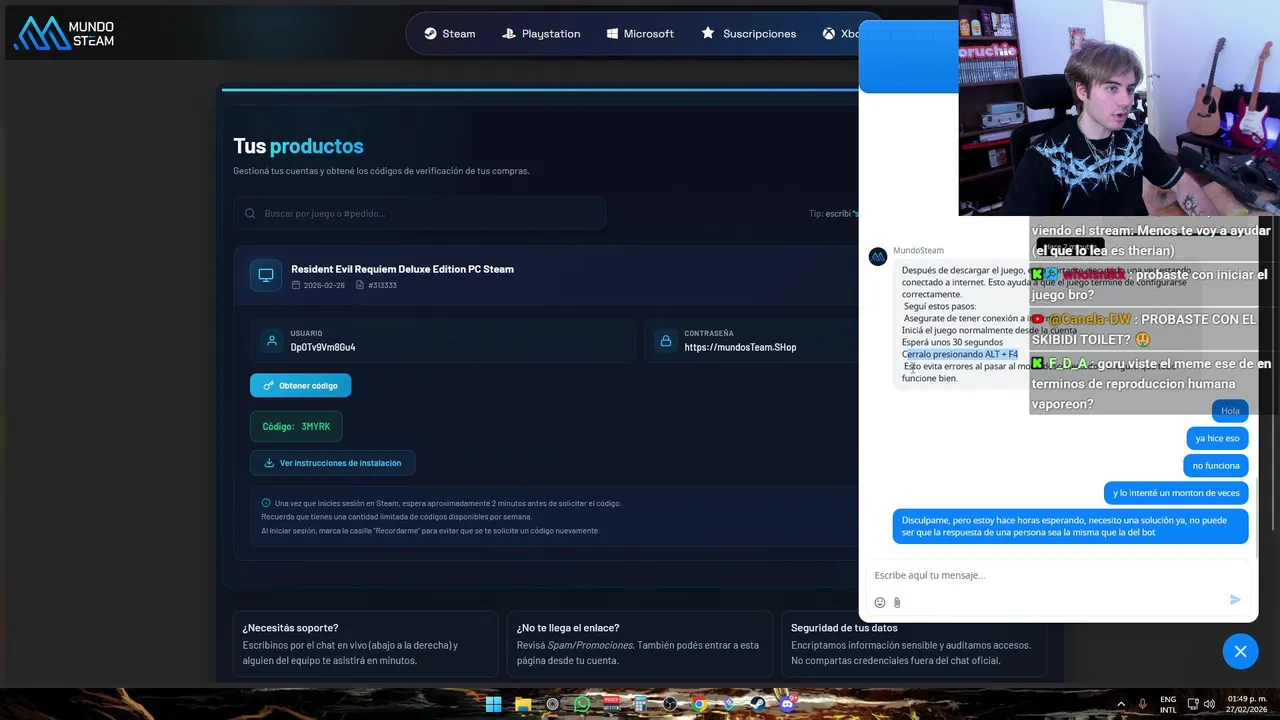Click the 'Disculpame, pero estoy hace horas' message
This screenshot has height=720, width=1280.
[1070, 526]
